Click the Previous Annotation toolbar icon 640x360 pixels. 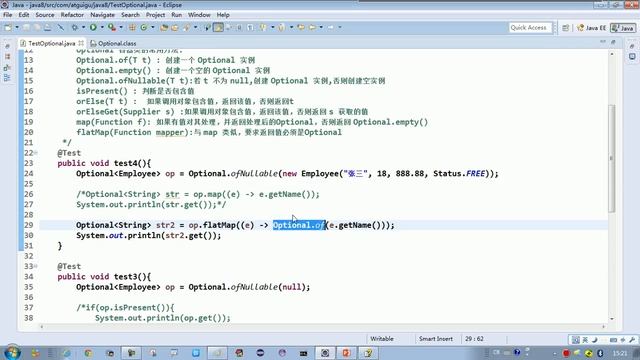point(282,27)
